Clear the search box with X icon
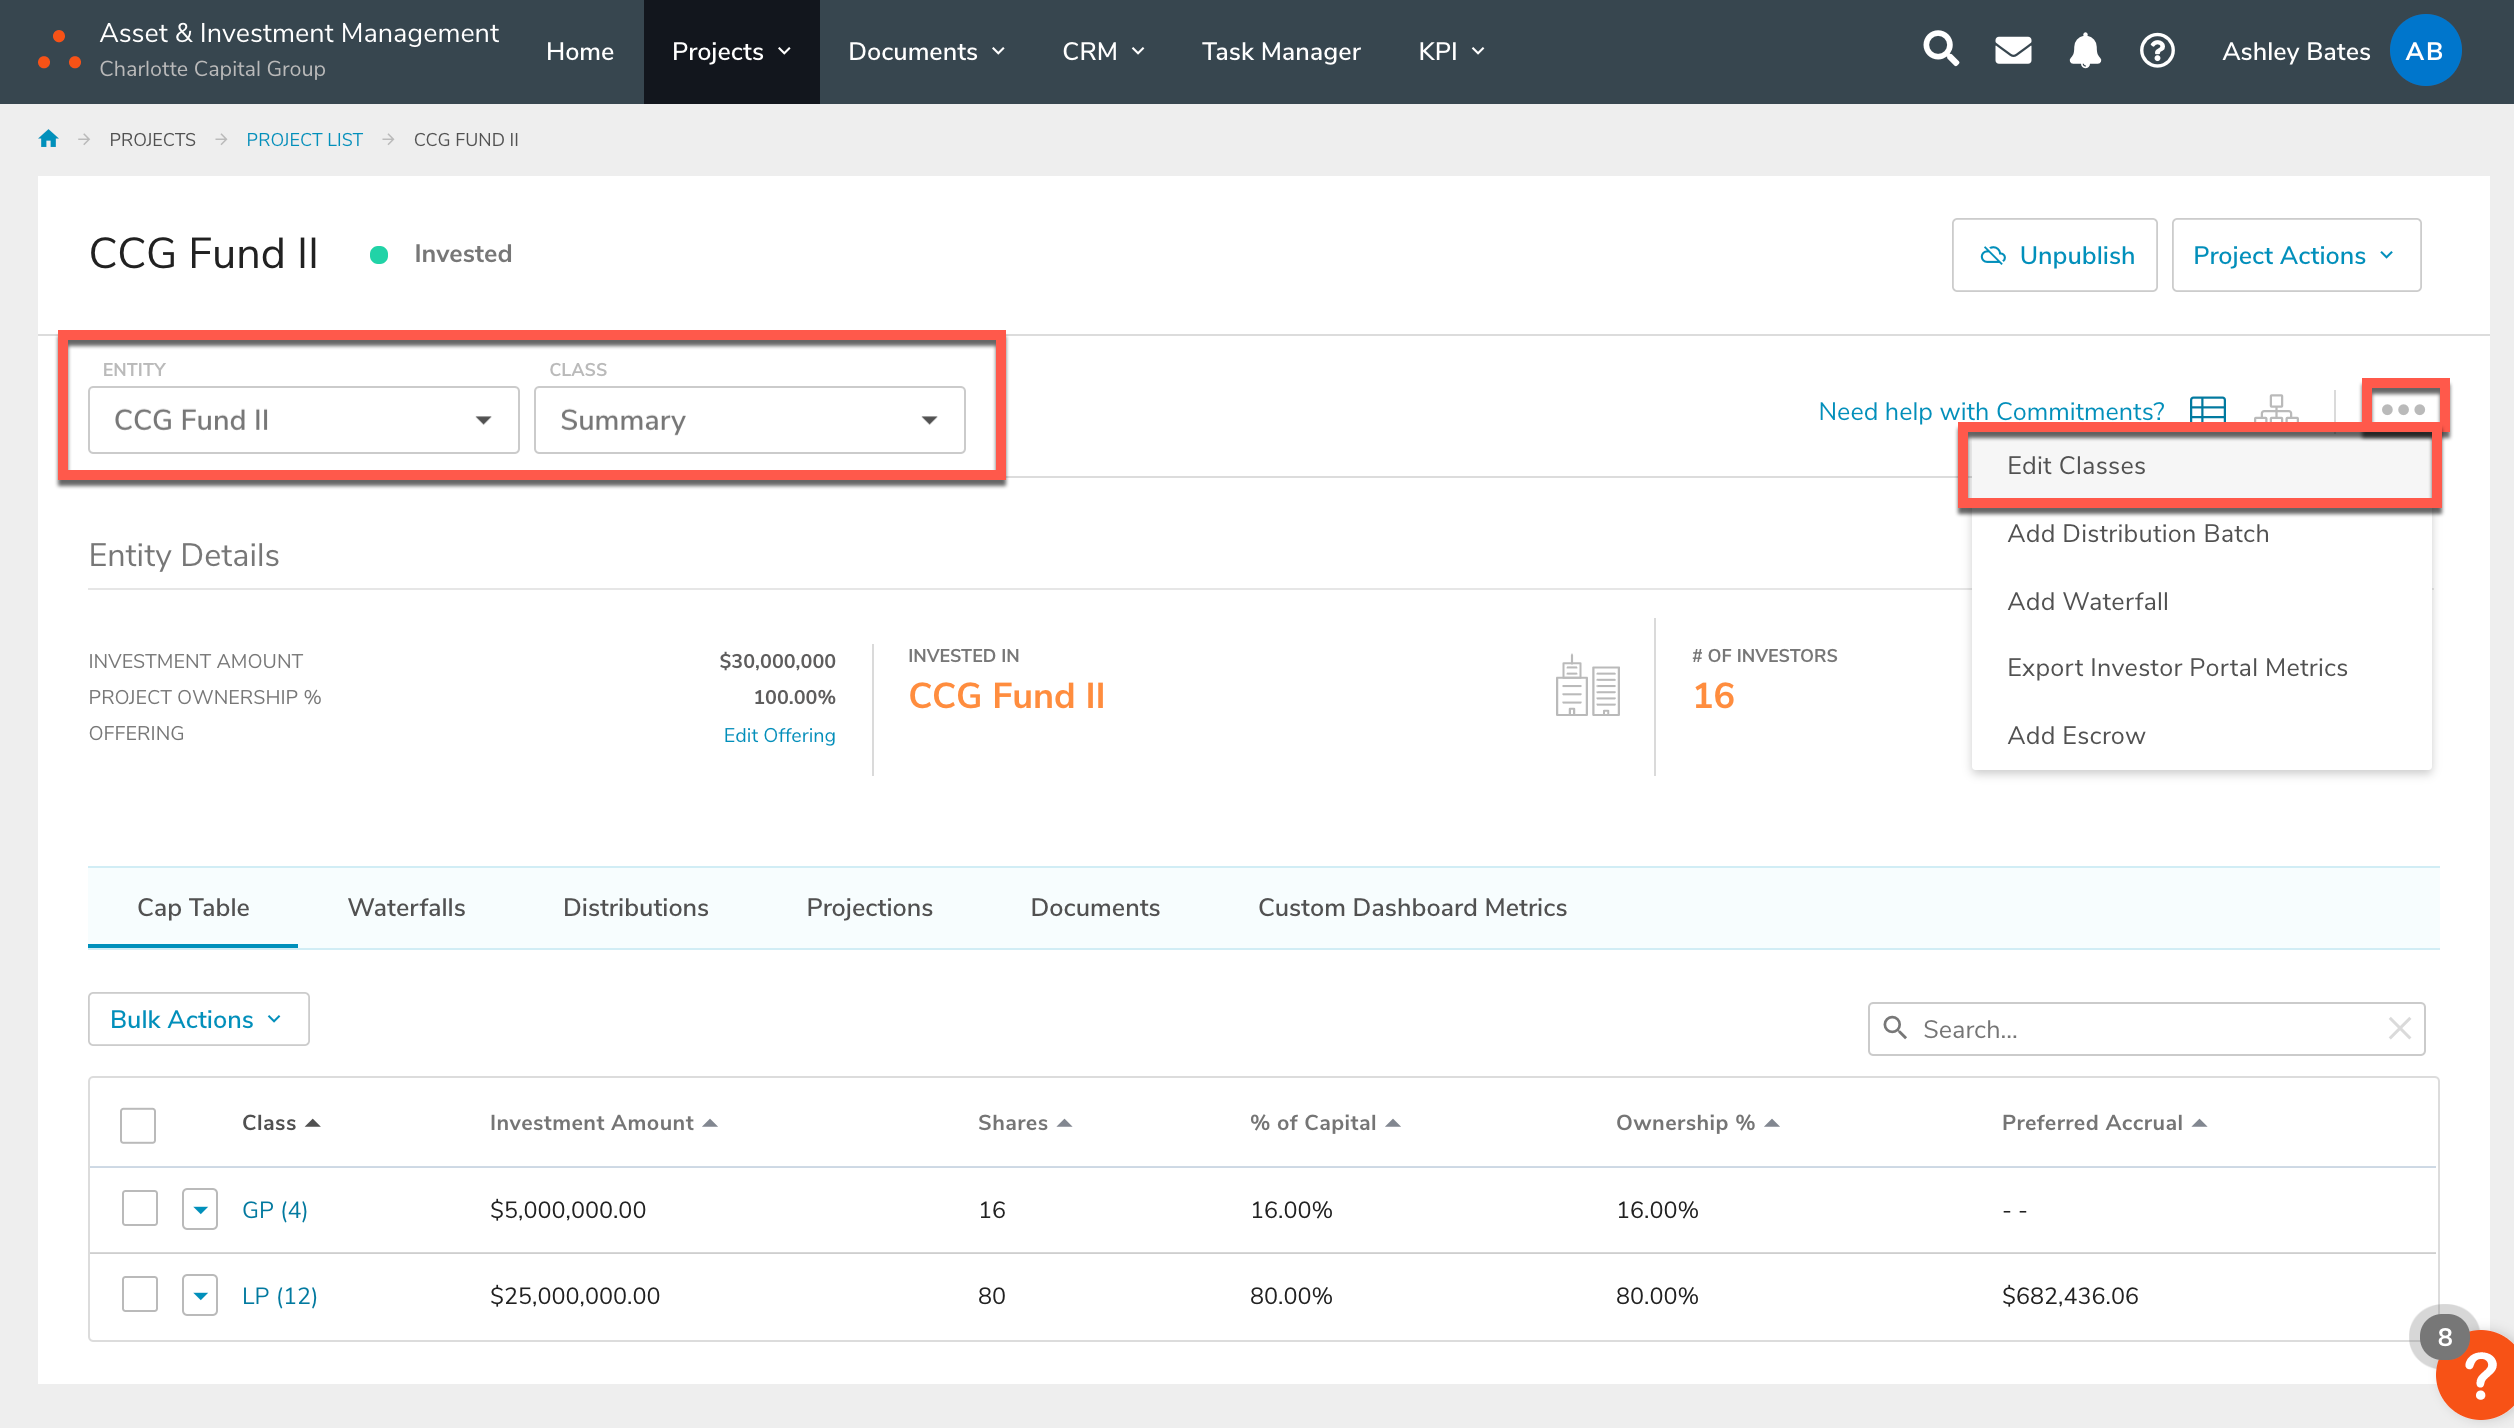This screenshot has width=2514, height=1428. pyautogui.click(x=2399, y=1028)
